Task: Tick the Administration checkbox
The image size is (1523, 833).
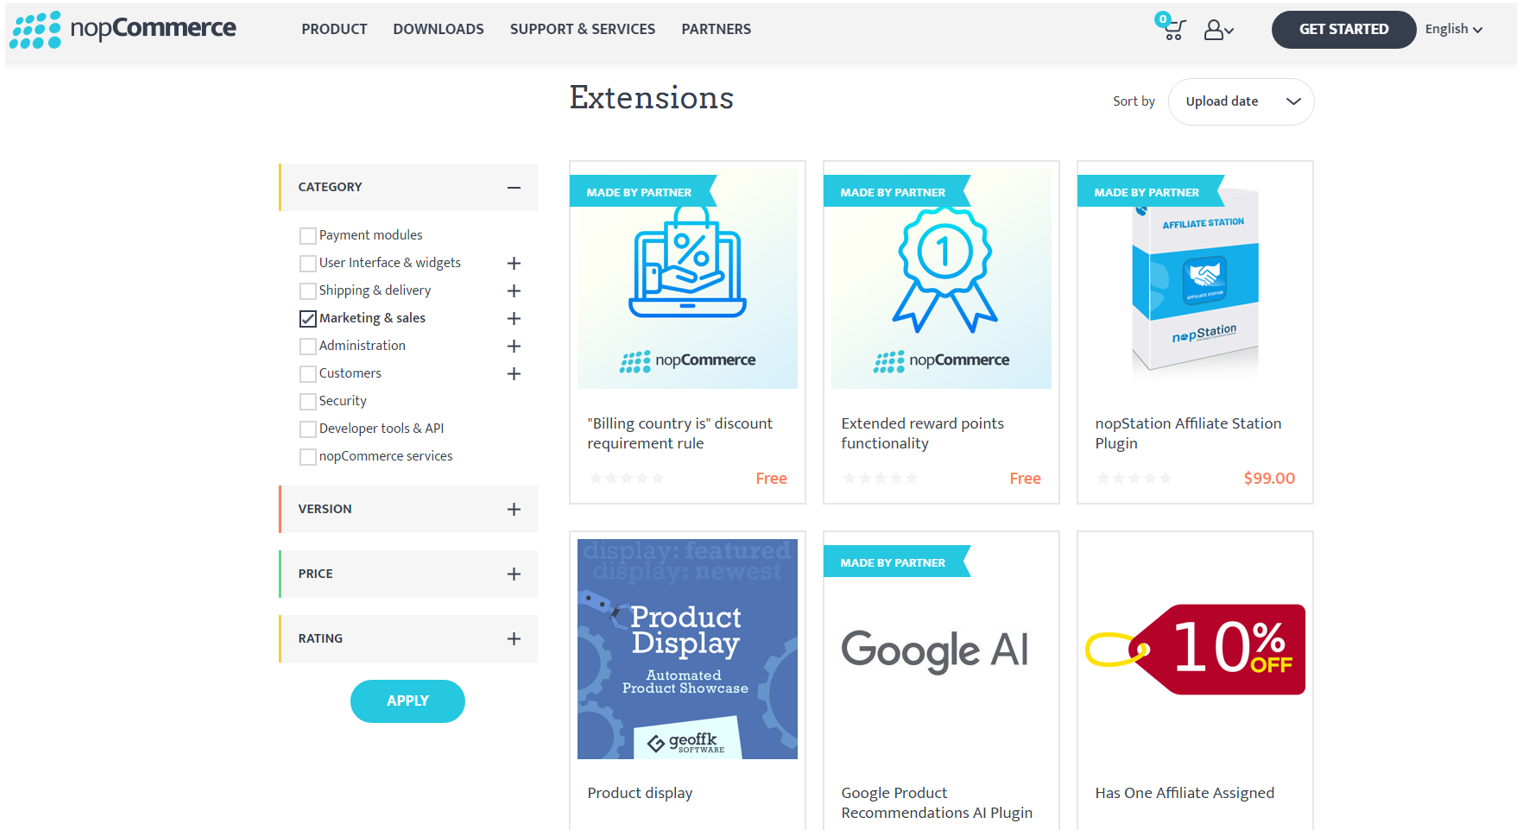Action: (x=308, y=346)
